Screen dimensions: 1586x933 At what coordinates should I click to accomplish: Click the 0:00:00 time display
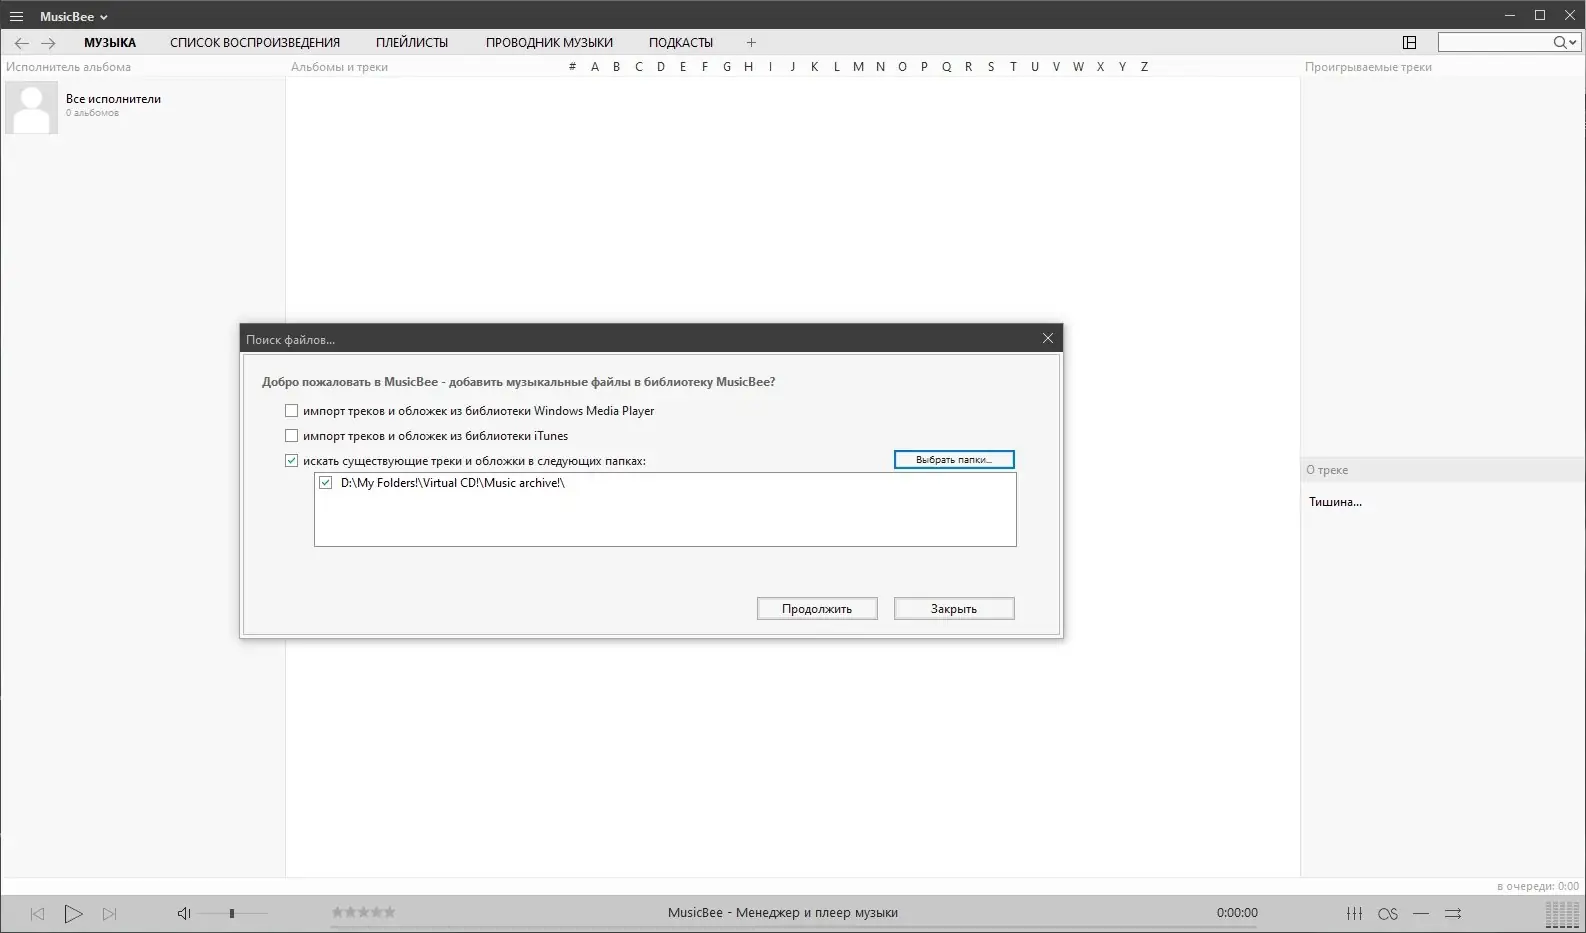coord(1237,913)
